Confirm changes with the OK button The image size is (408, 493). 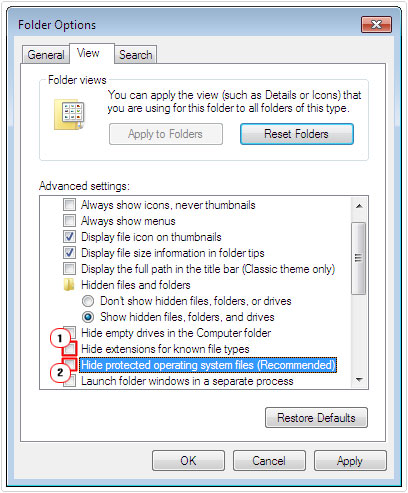pos(188,461)
